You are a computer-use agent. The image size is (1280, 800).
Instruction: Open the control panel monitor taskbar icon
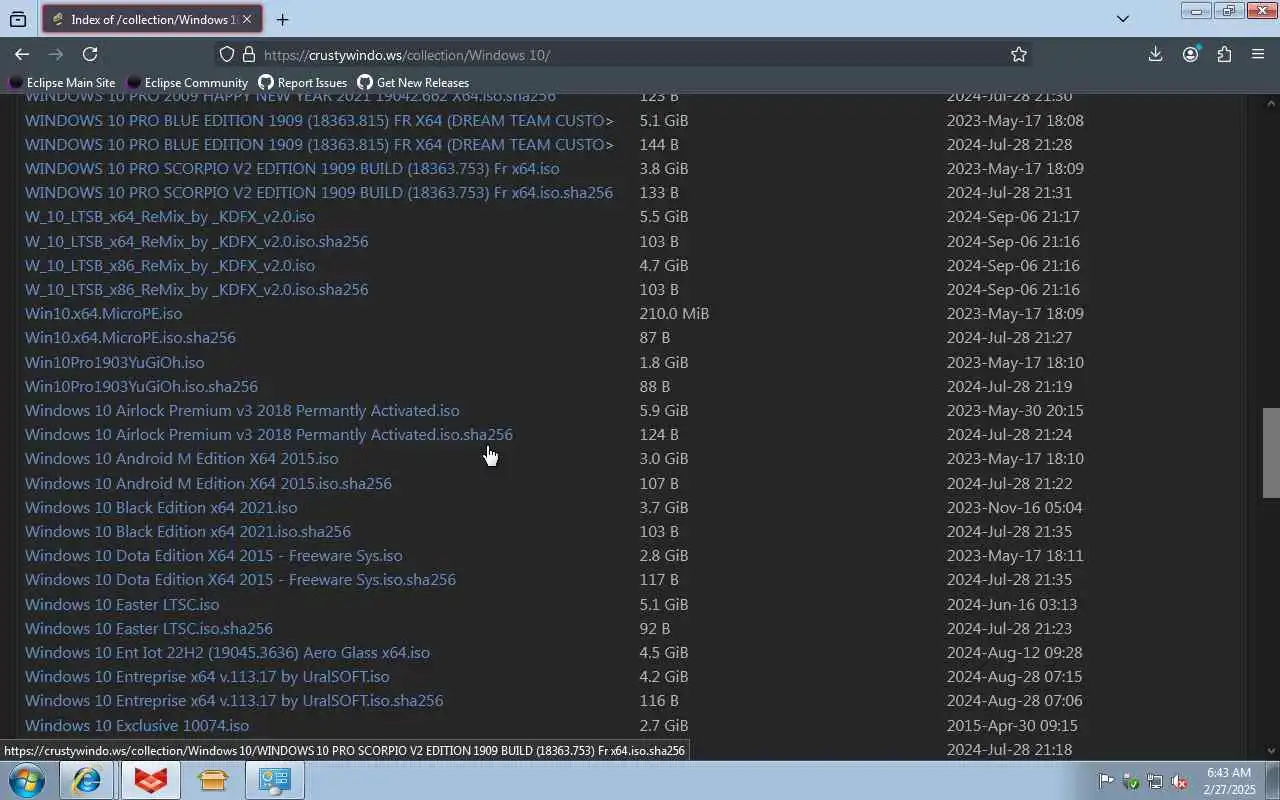coord(274,780)
